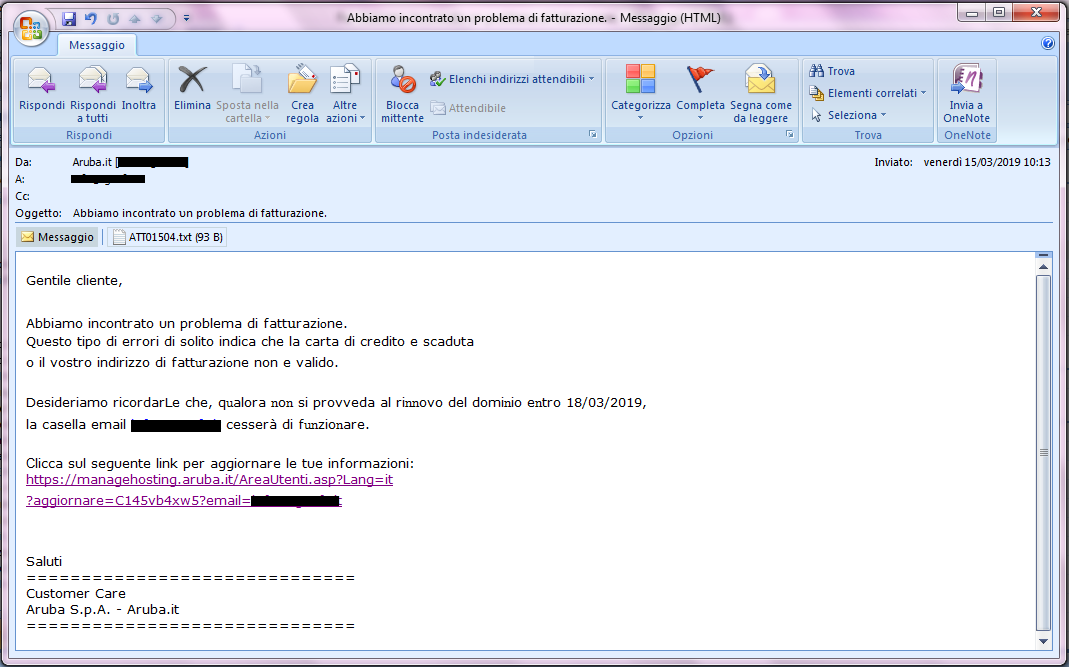The image size is (1069, 667).
Task: Click the sender name Aruba.it
Action: point(92,162)
